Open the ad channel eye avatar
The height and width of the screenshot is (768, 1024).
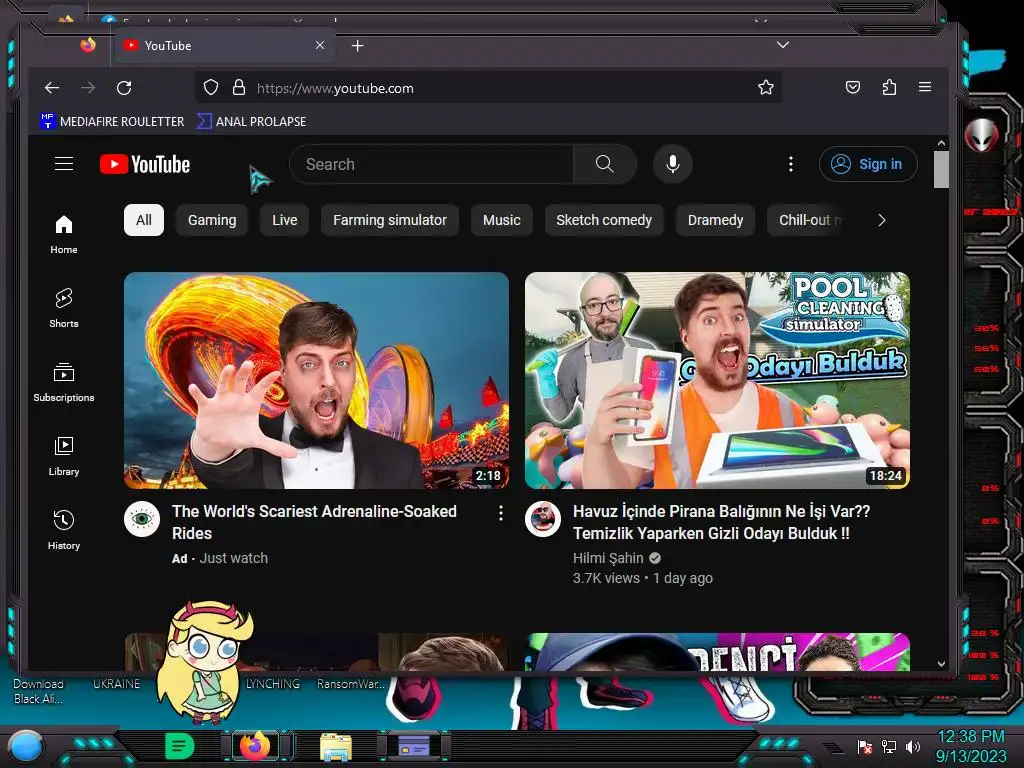tap(142, 520)
